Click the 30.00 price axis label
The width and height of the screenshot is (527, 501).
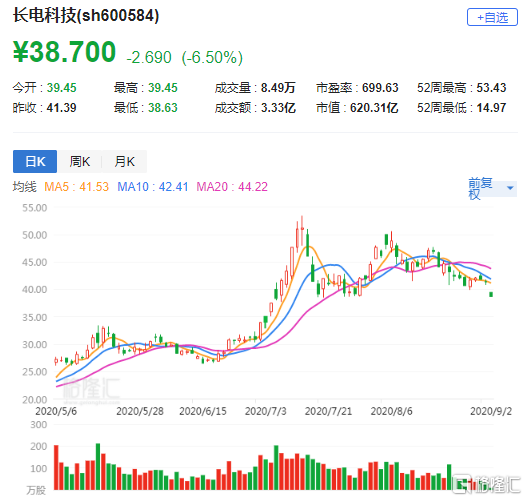point(35,345)
